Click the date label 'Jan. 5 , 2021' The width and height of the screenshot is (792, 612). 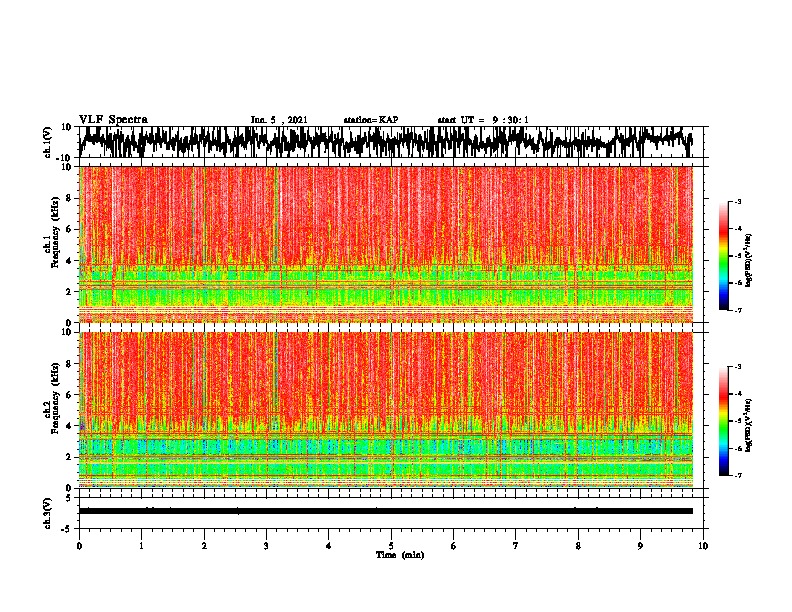[x=279, y=120]
